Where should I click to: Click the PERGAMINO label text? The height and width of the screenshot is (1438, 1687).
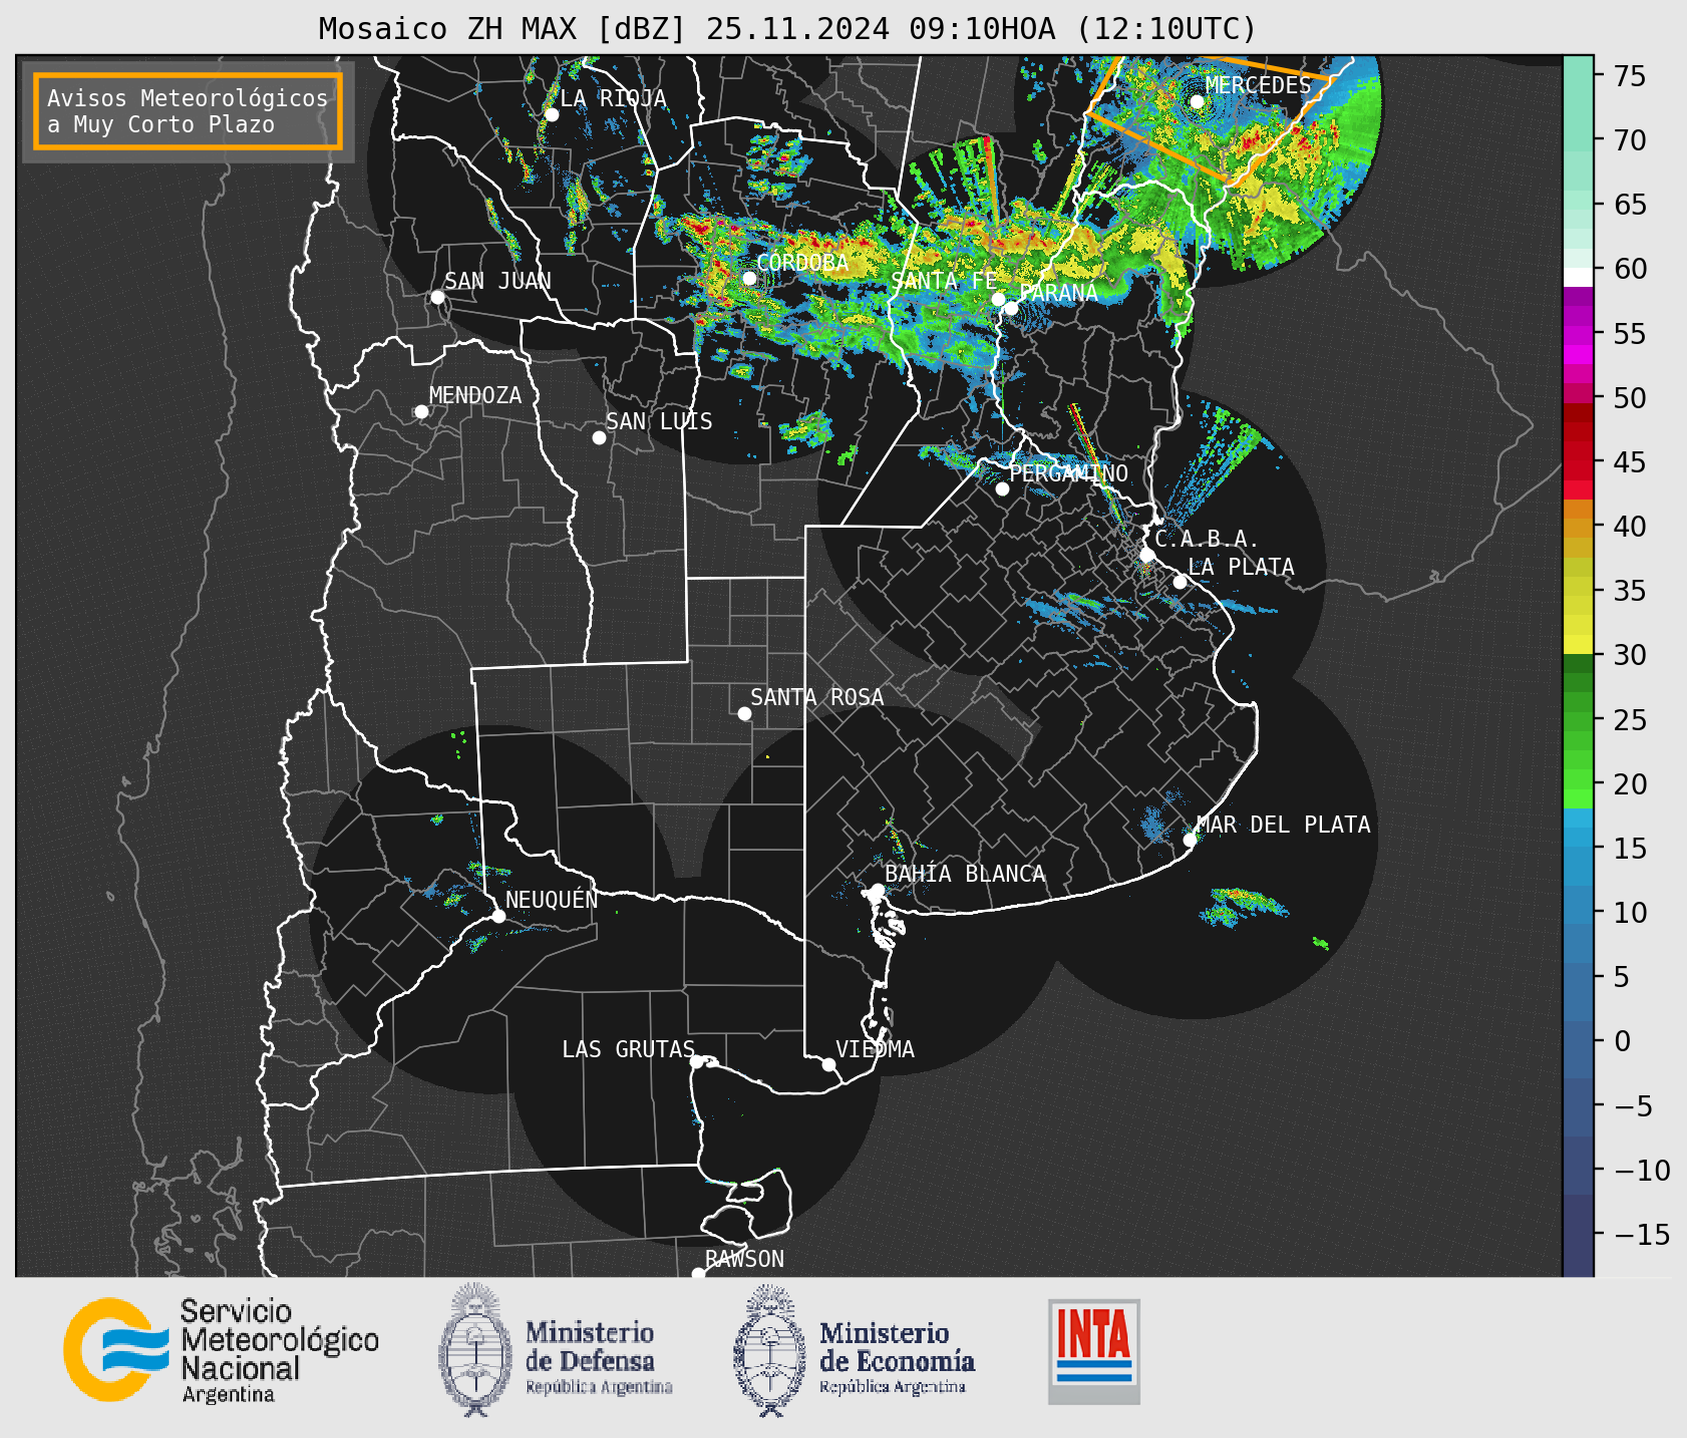[1068, 473]
